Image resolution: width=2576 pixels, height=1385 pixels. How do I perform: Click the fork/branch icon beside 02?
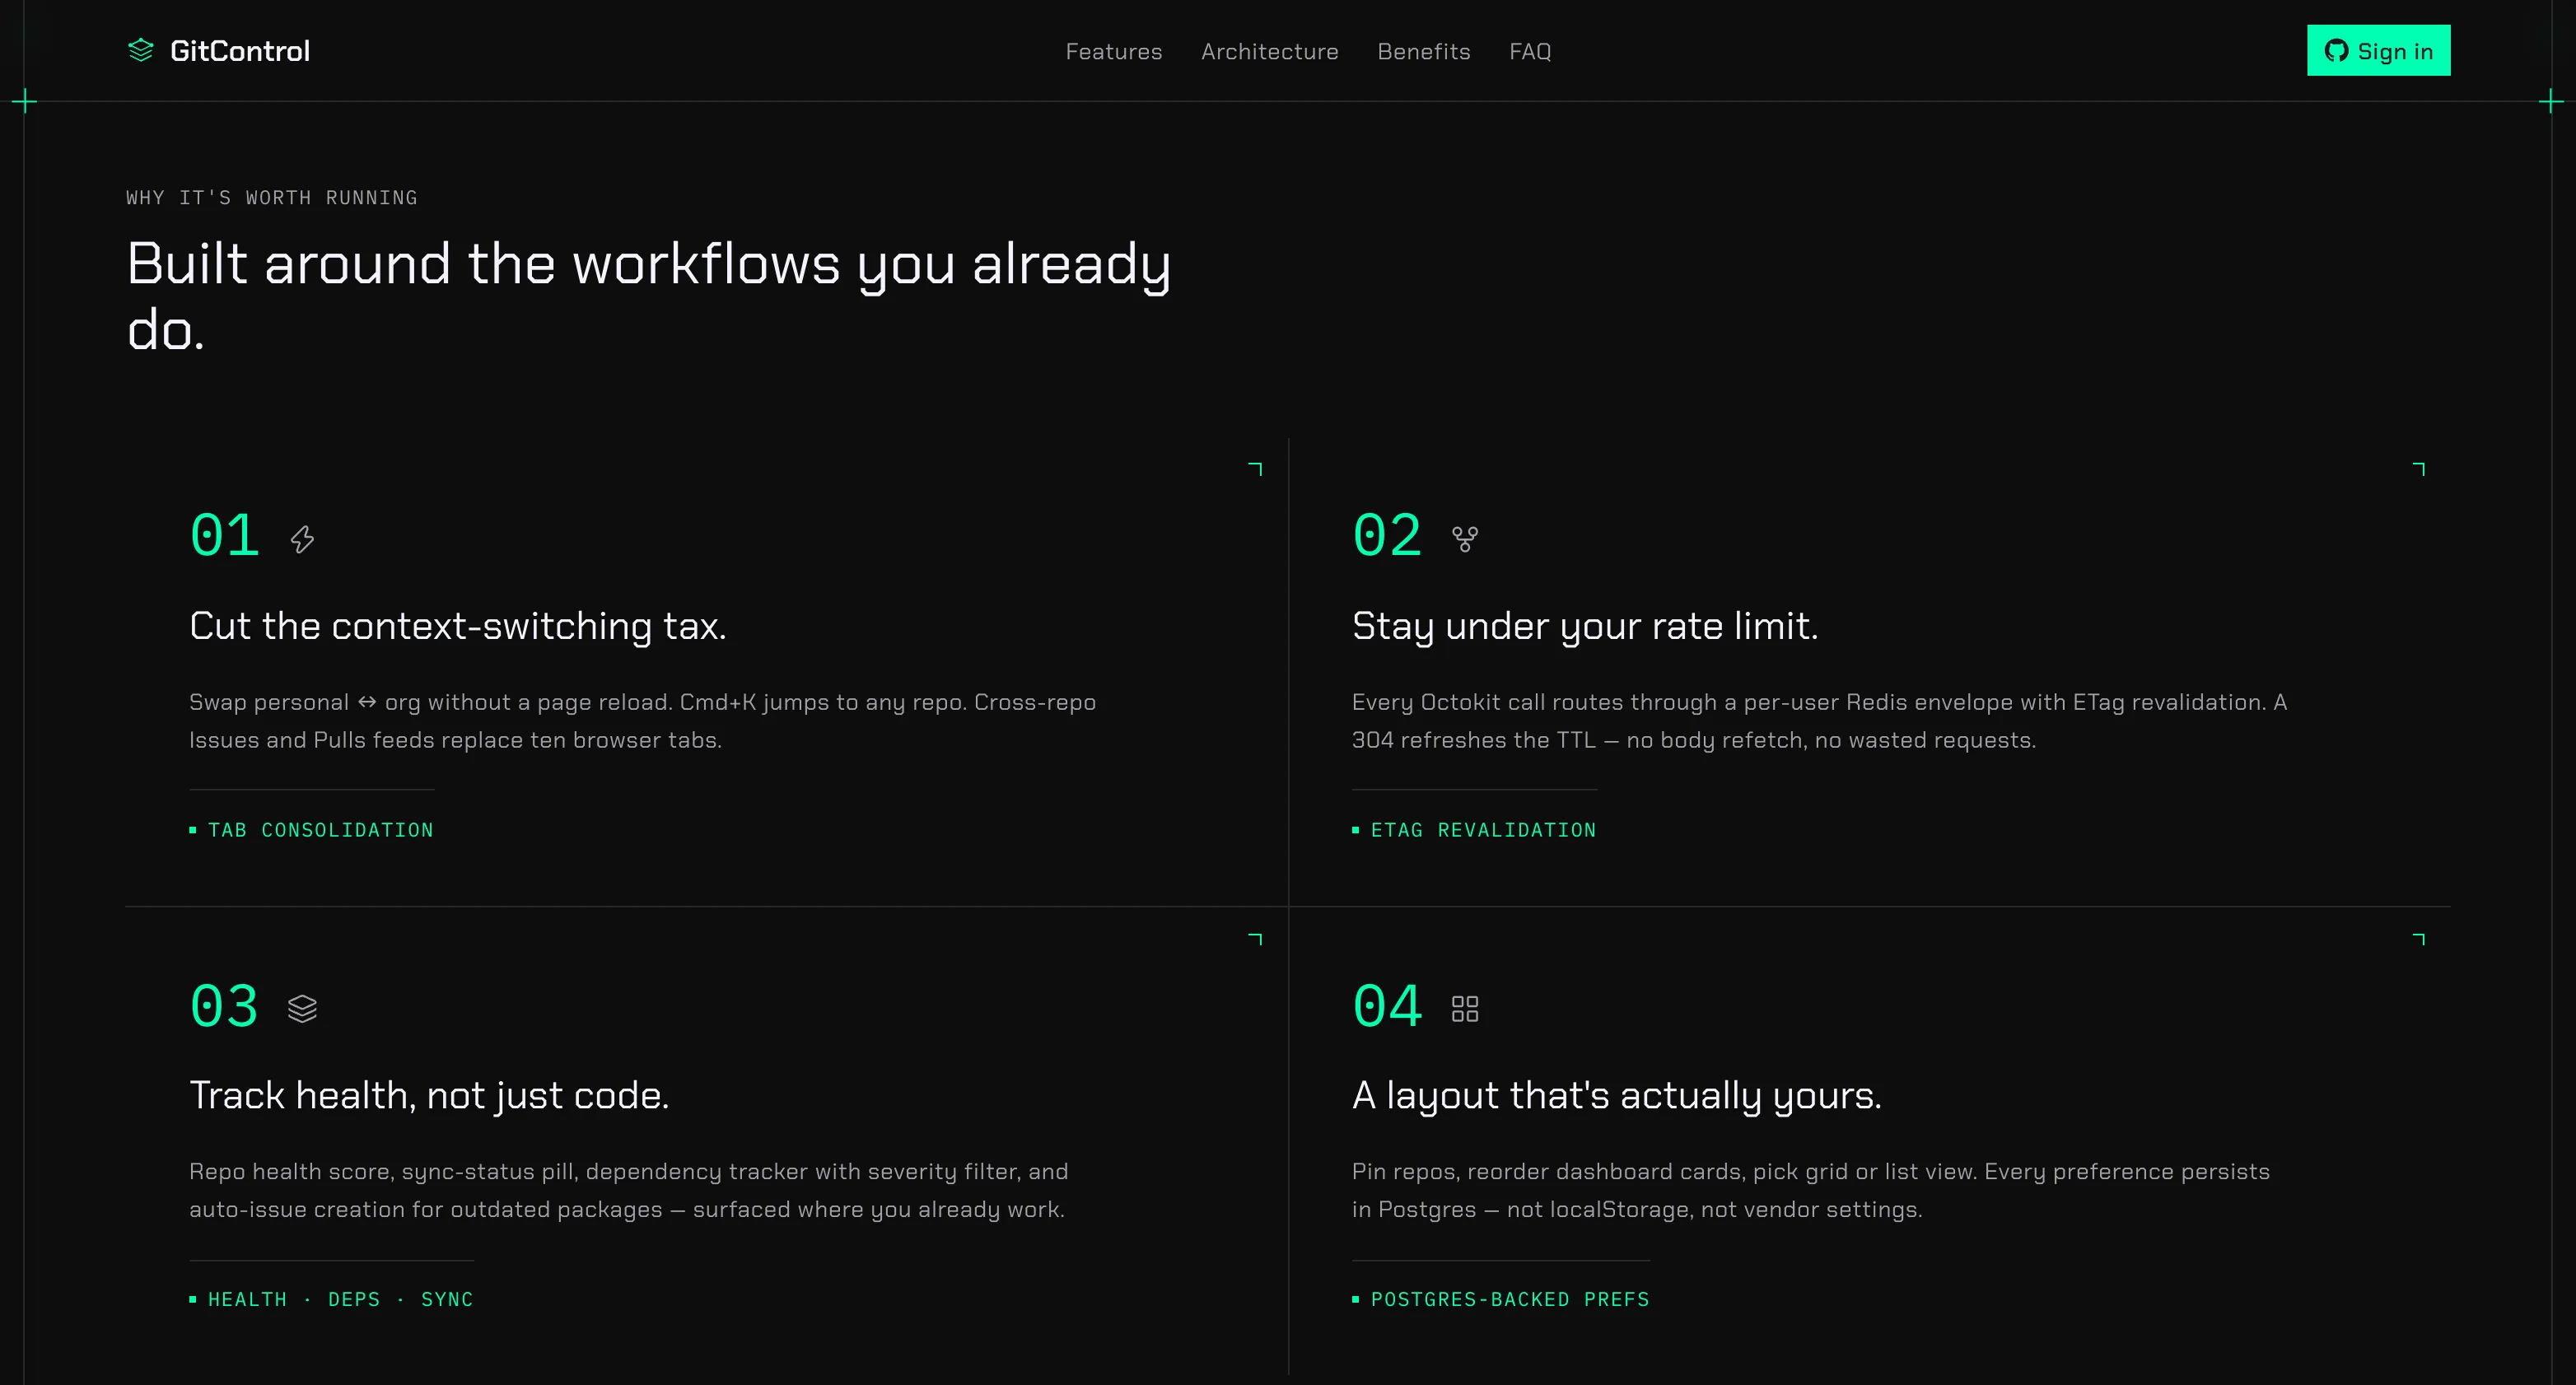point(1465,540)
